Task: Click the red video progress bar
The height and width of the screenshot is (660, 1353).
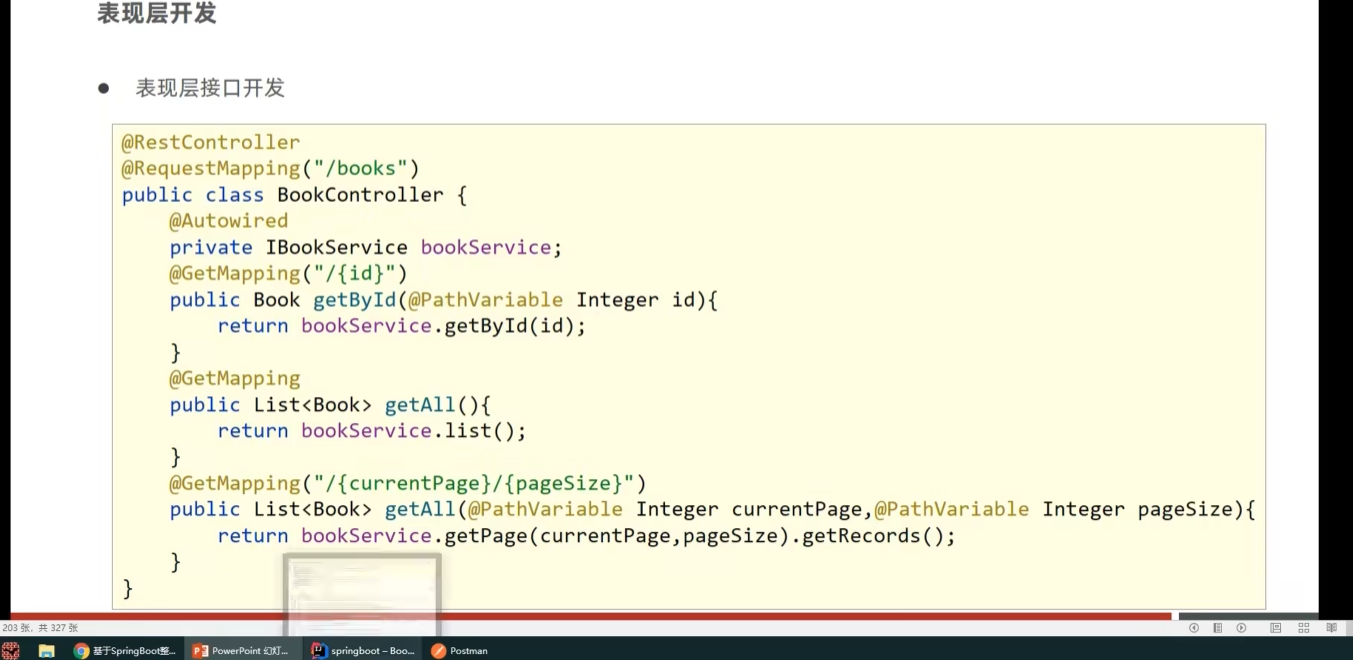Action: [x=590, y=616]
